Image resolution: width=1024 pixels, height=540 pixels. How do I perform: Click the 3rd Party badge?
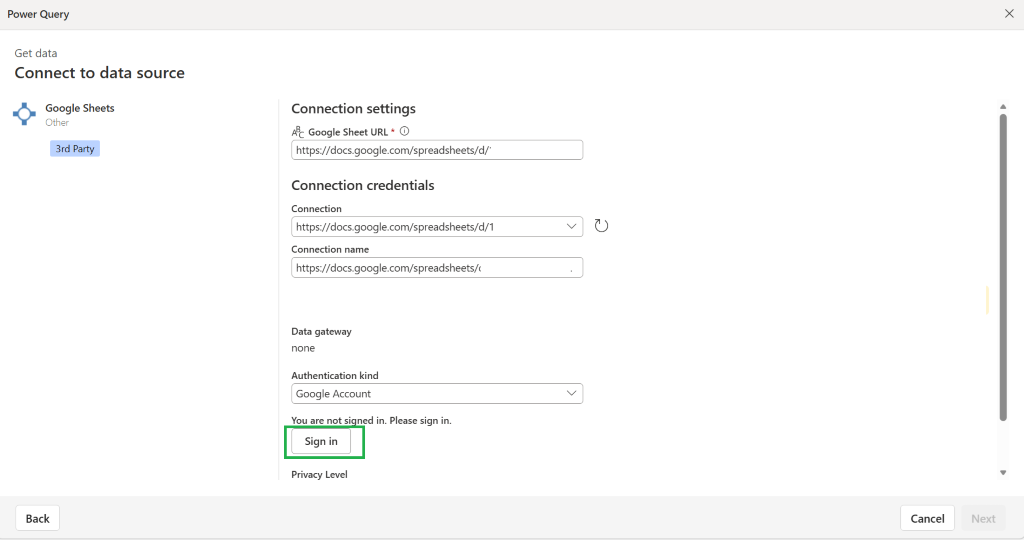[x=75, y=149]
